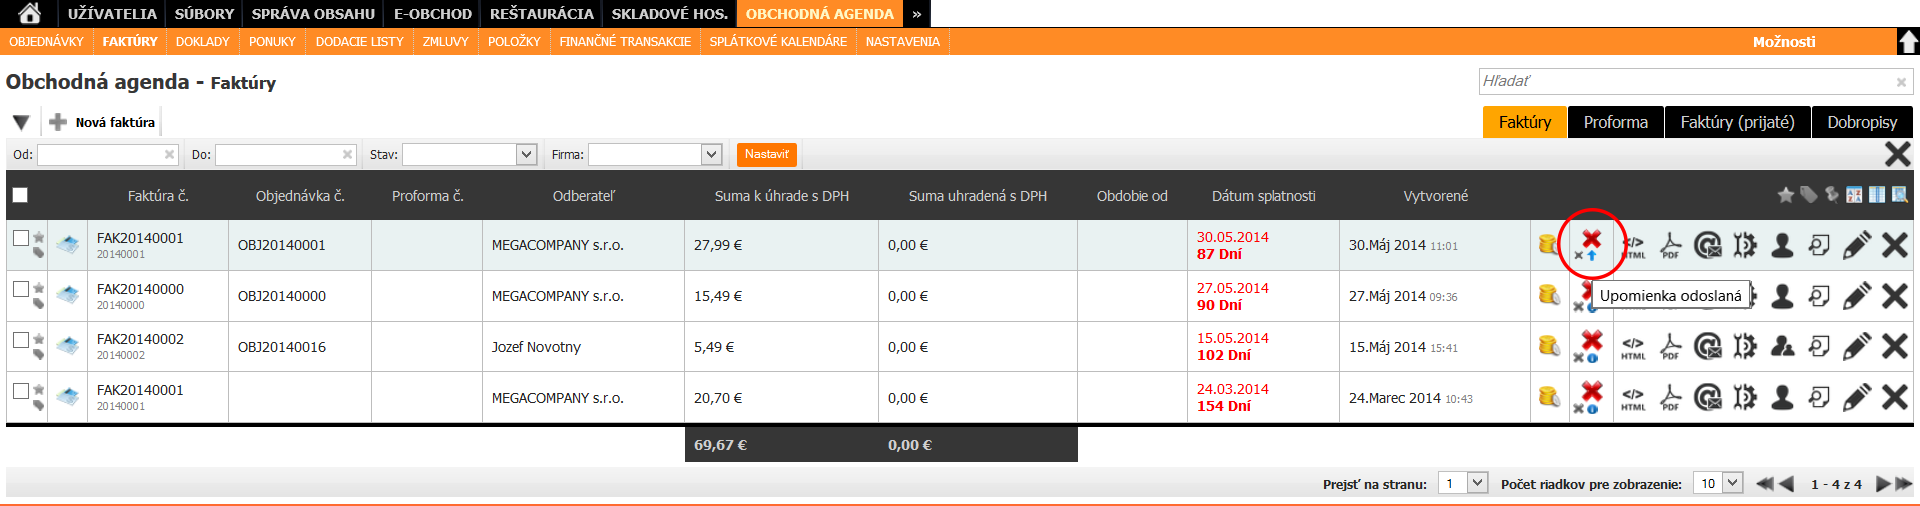Click HTML view icon in first invoice row
Screen dimensions: 1920x506
[x=1633, y=246]
